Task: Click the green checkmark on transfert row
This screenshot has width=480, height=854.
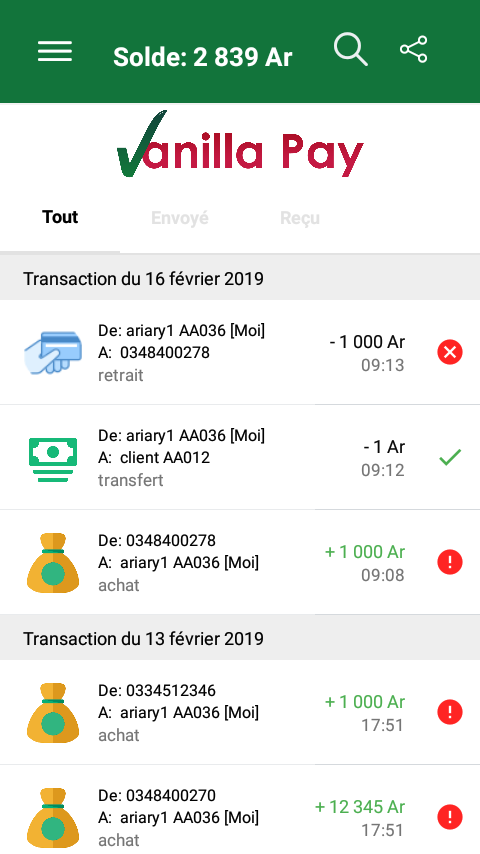Action: click(x=450, y=457)
